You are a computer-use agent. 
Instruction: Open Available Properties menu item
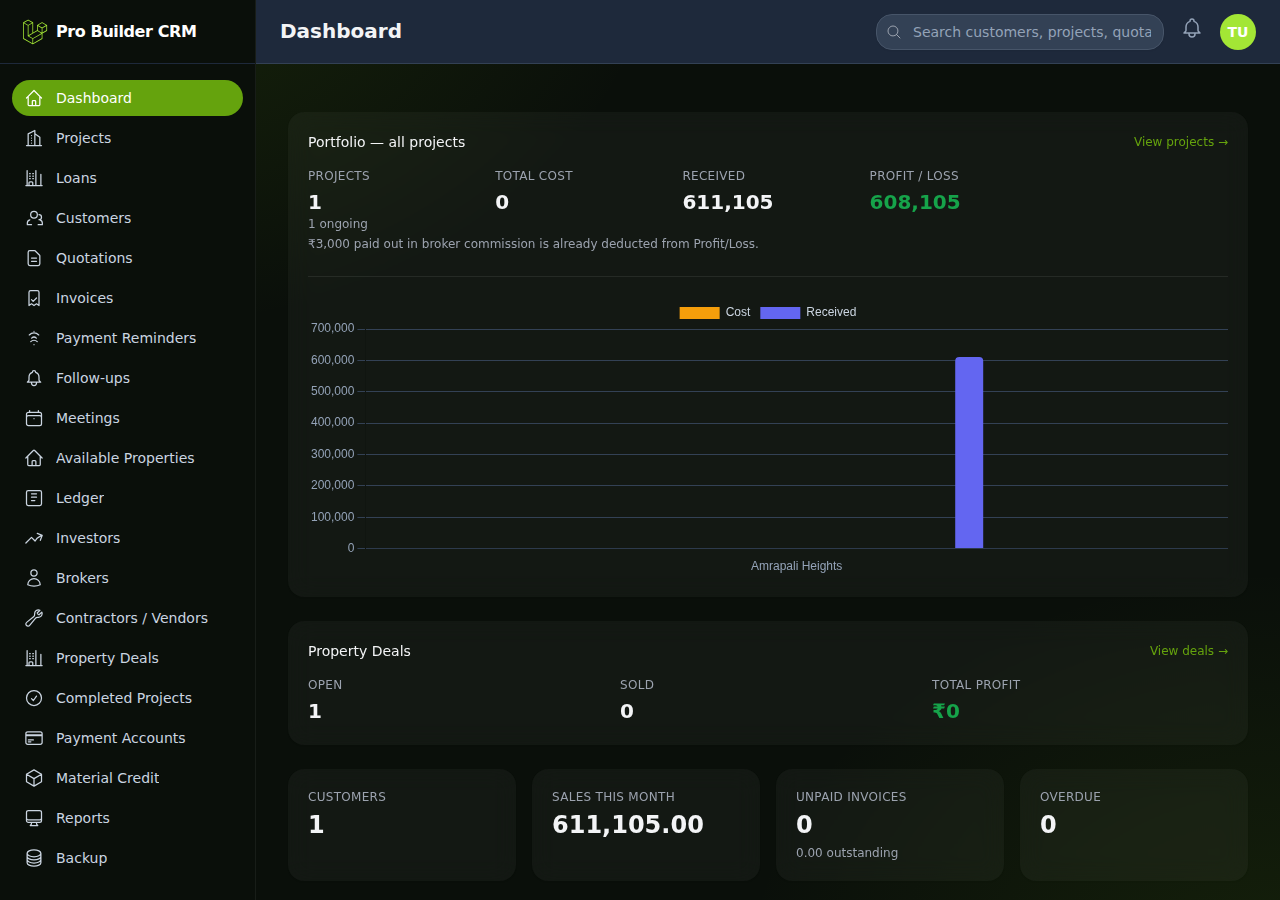pos(127,458)
